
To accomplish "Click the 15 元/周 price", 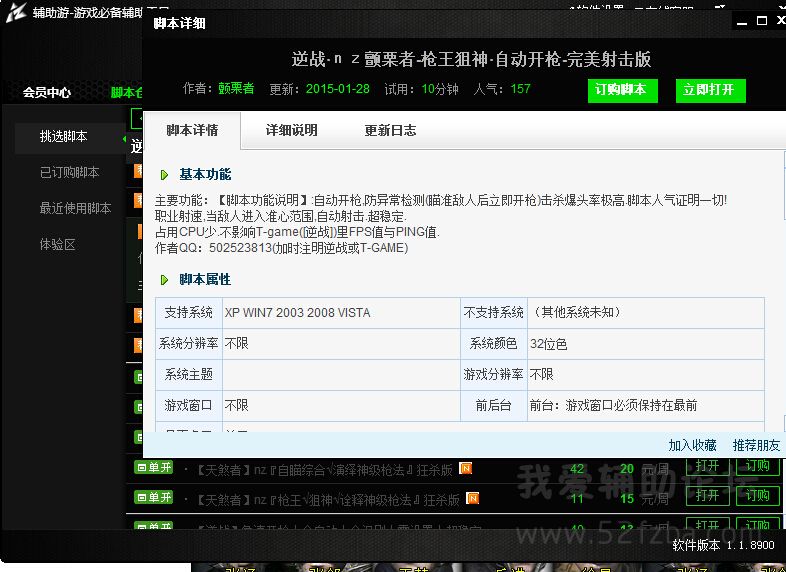I will tap(644, 499).
